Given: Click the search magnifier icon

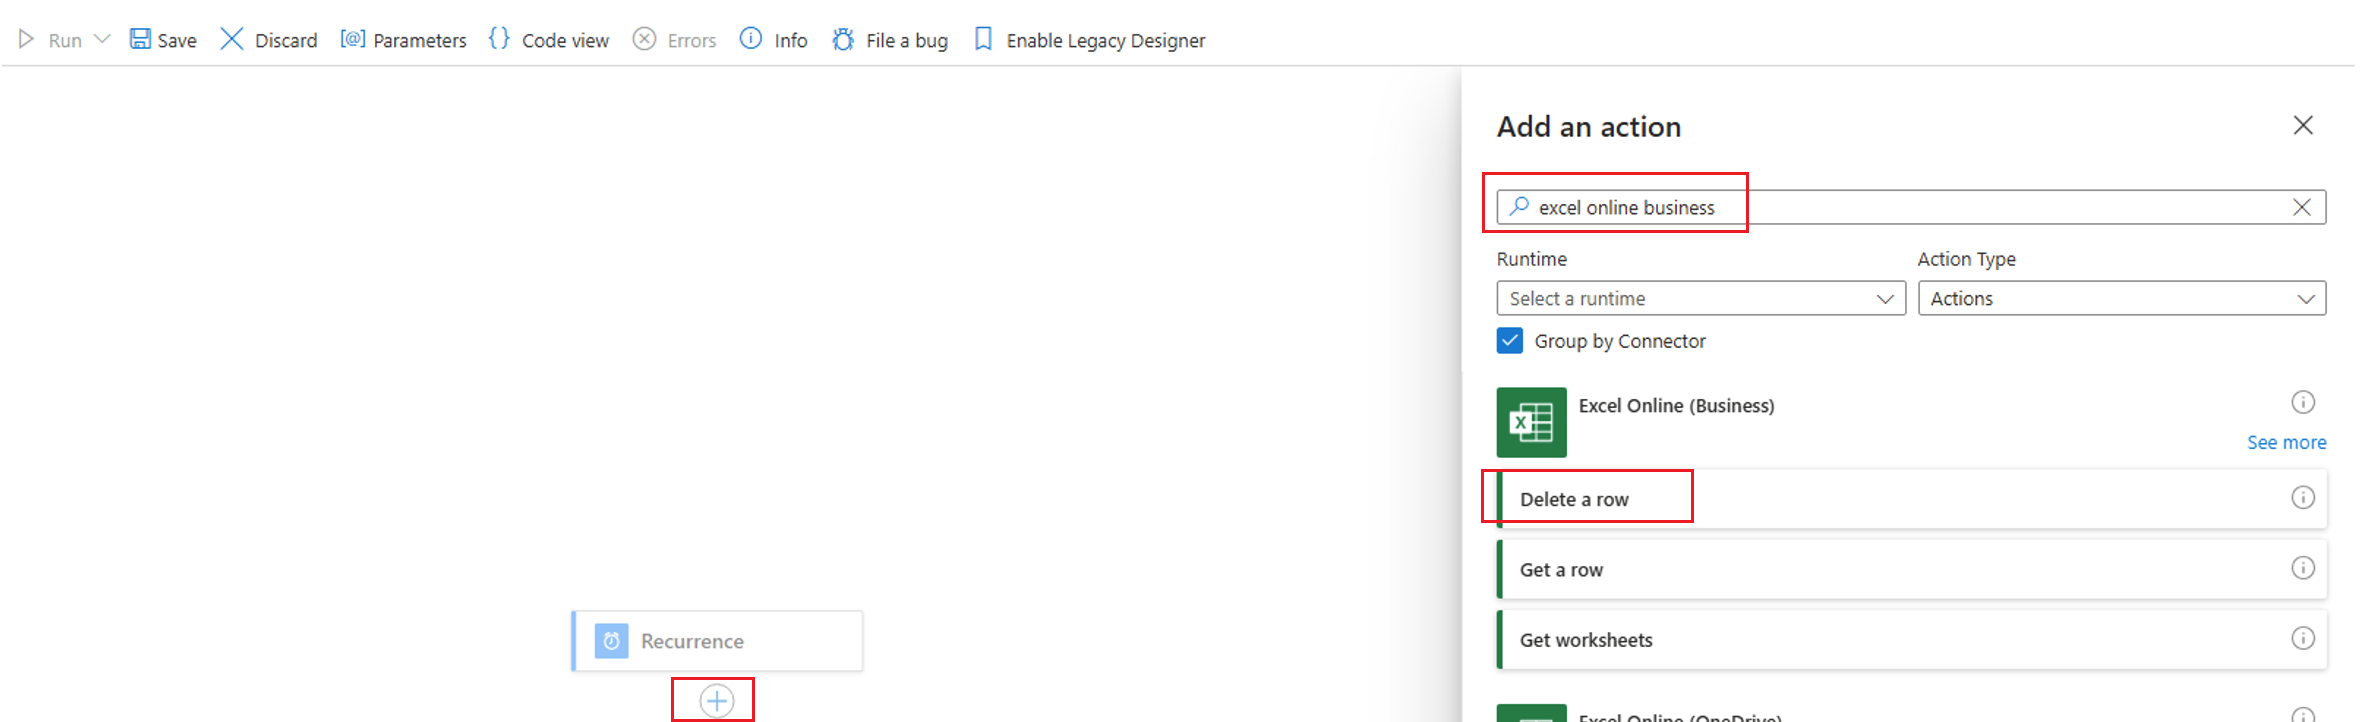Looking at the screenshot, I should pos(1519,206).
